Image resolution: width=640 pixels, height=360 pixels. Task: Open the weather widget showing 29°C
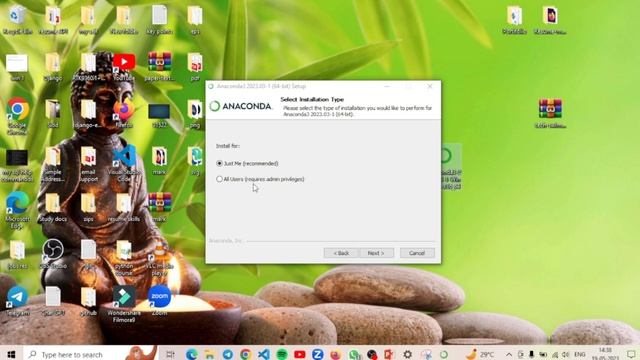(480, 354)
